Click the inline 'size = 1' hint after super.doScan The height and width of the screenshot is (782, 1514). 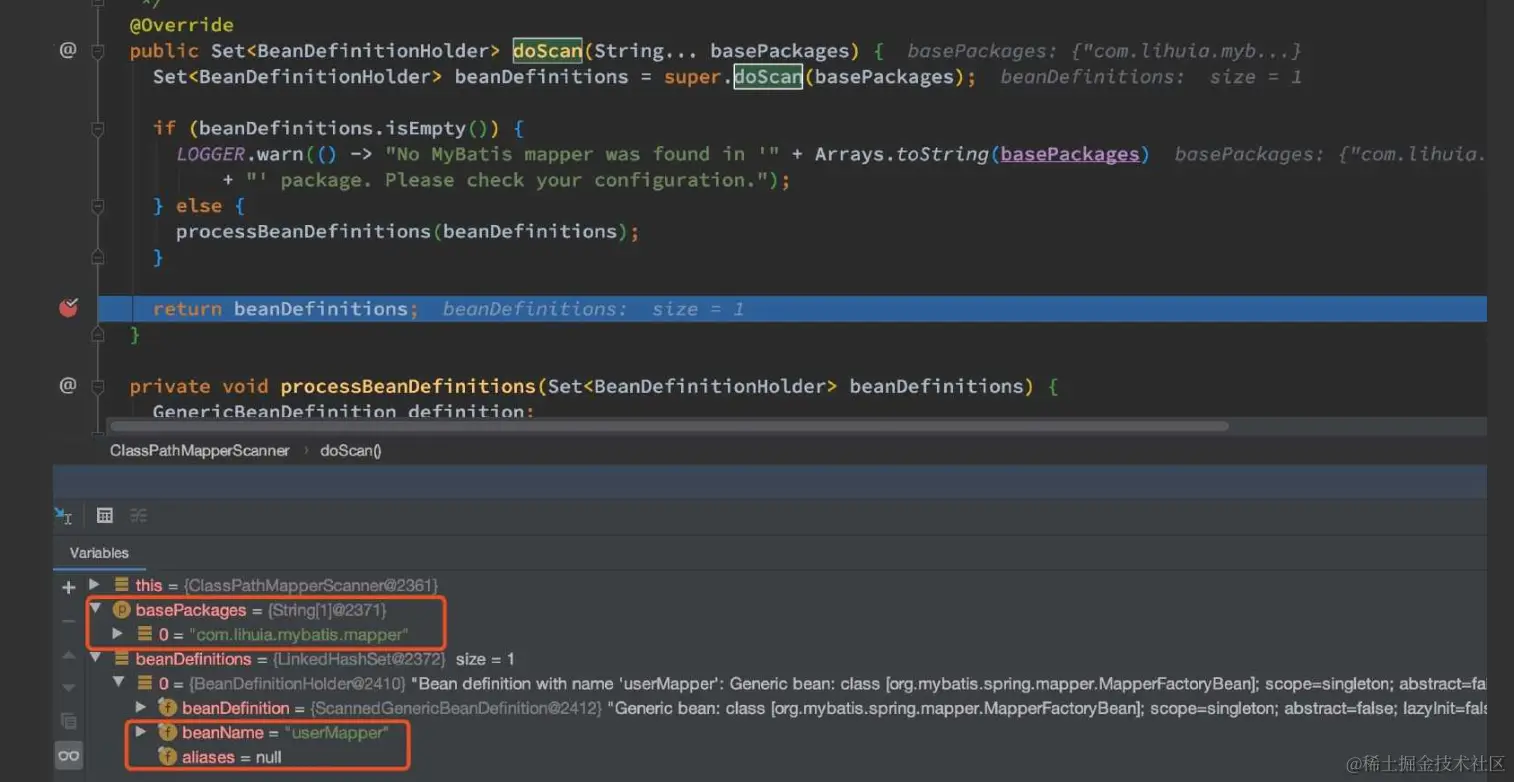coord(1255,77)
